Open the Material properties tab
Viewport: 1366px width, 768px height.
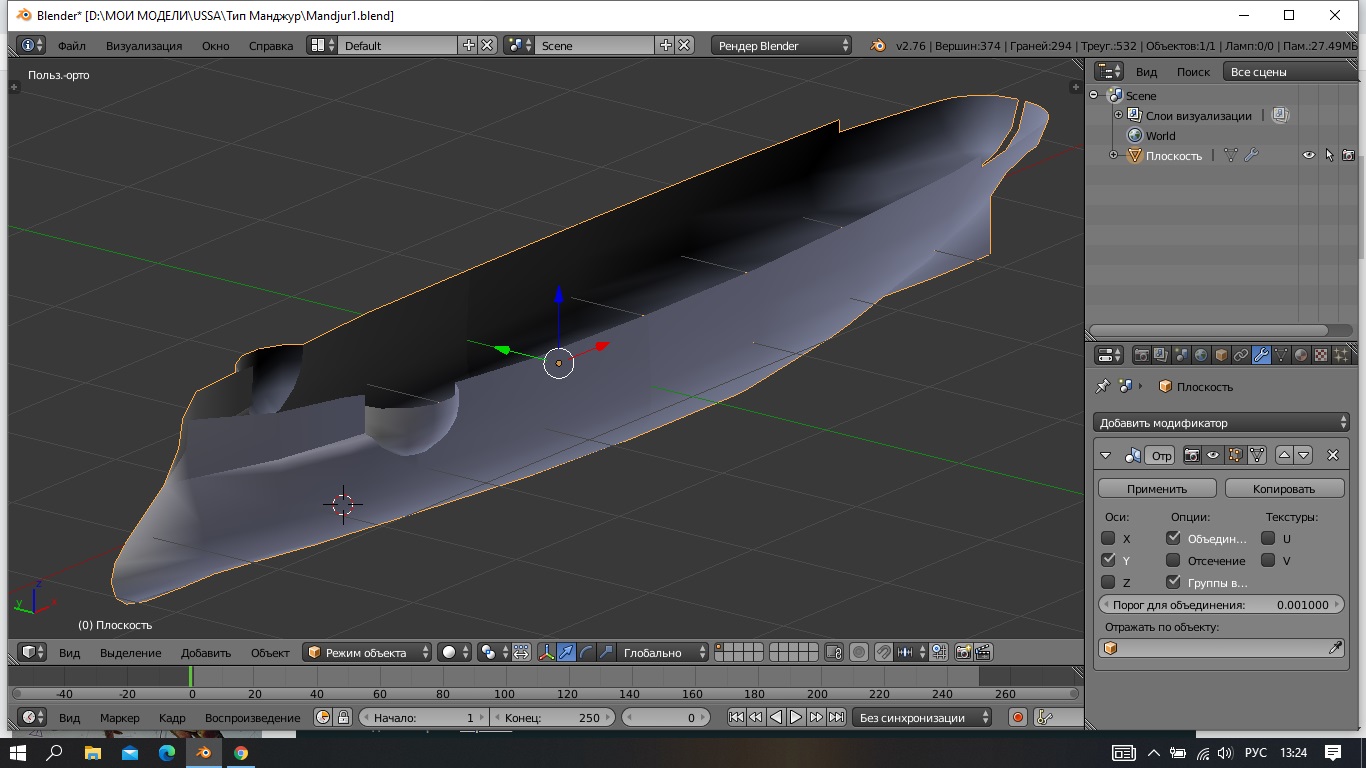tap(1301, 355)
